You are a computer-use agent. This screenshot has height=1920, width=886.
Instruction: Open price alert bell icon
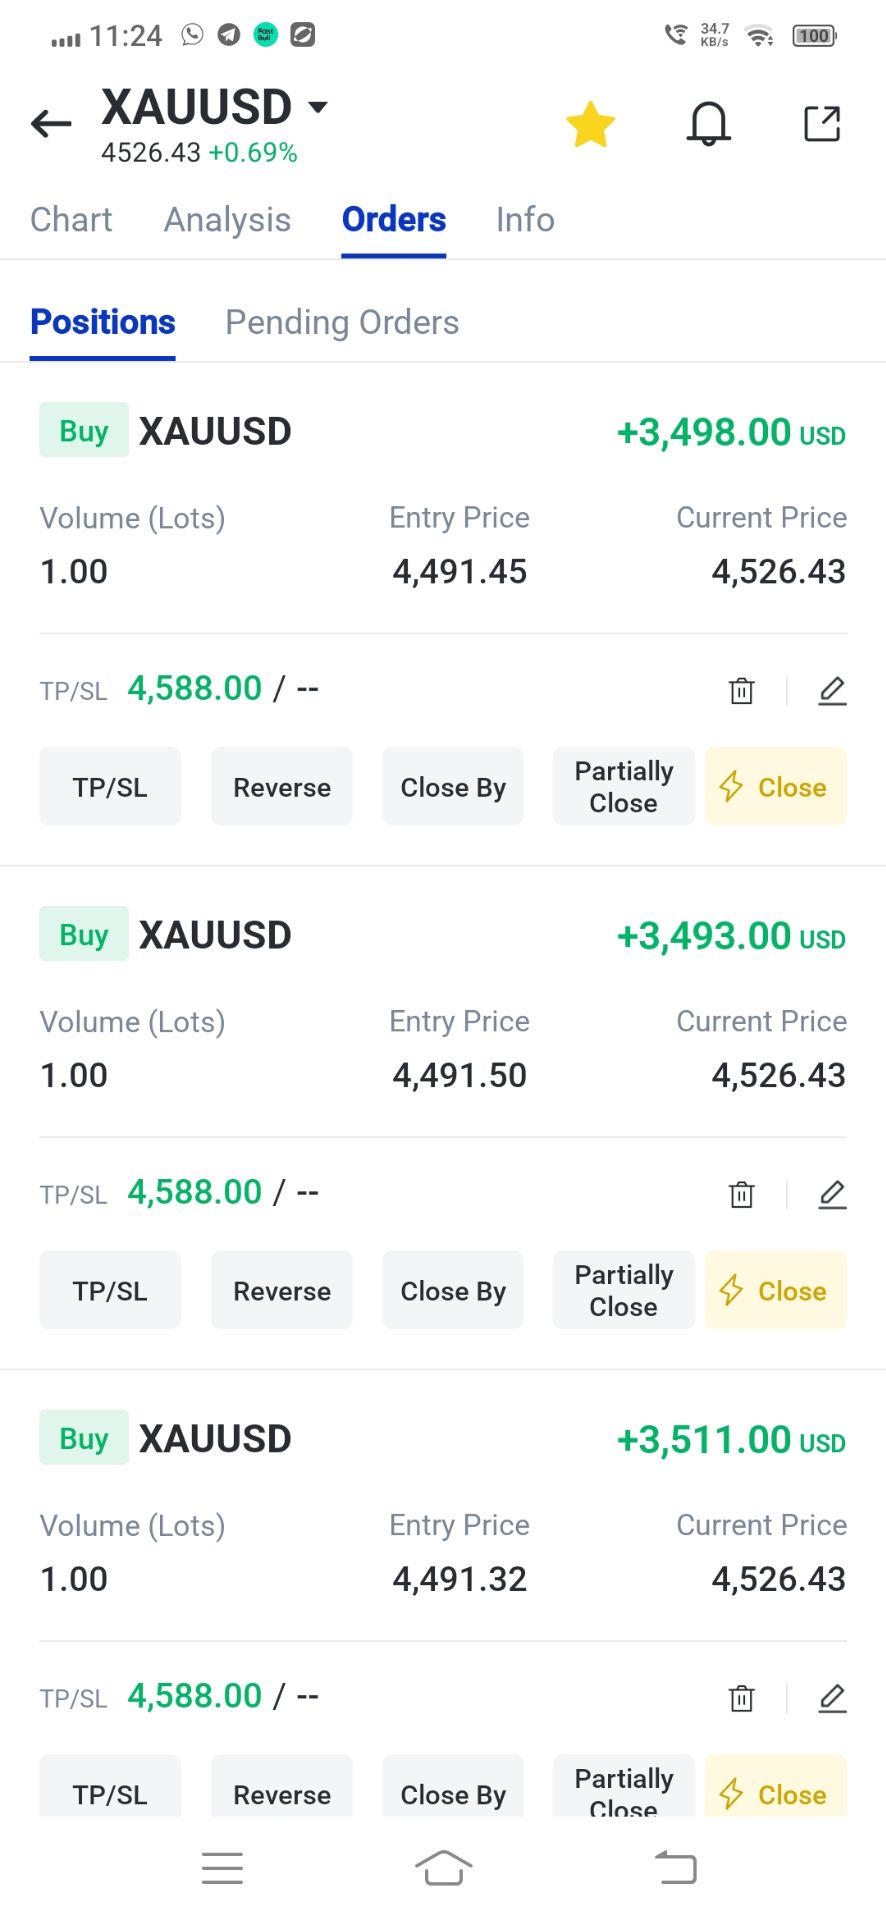pyautogui.click(x=708, y=125)
